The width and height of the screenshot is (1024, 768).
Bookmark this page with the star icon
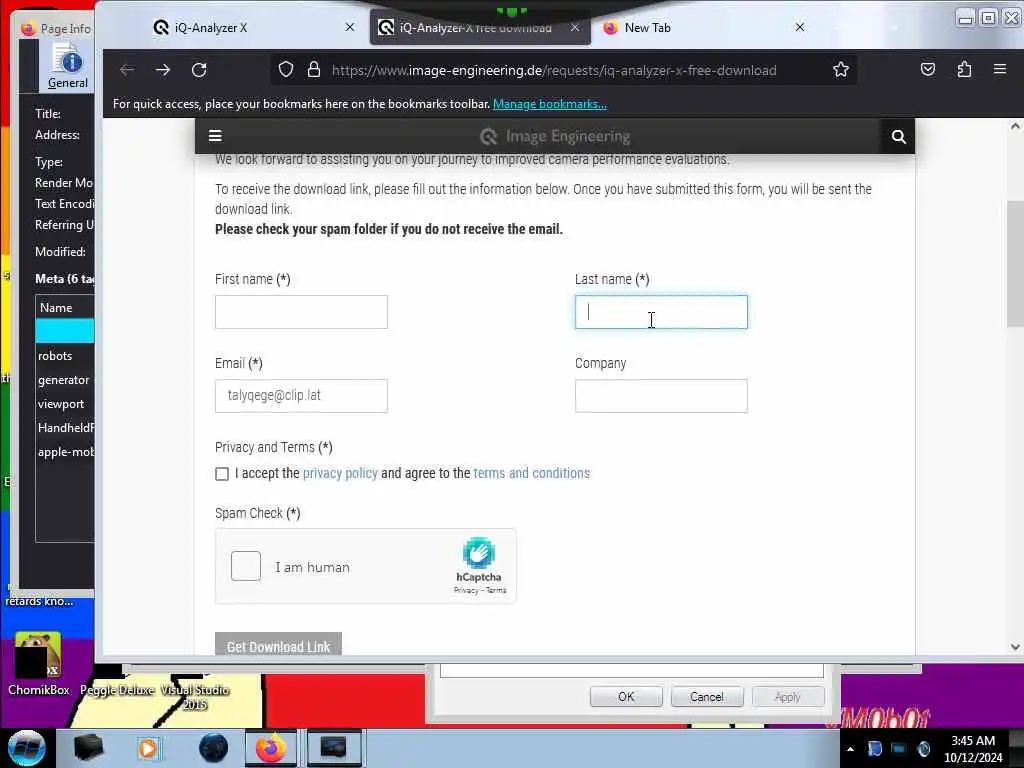click(x=840, y=70)
